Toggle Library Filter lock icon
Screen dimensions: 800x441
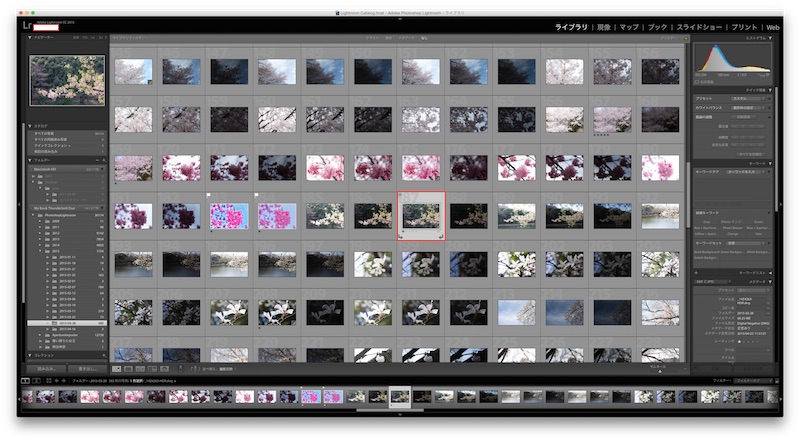coord(686,38)
